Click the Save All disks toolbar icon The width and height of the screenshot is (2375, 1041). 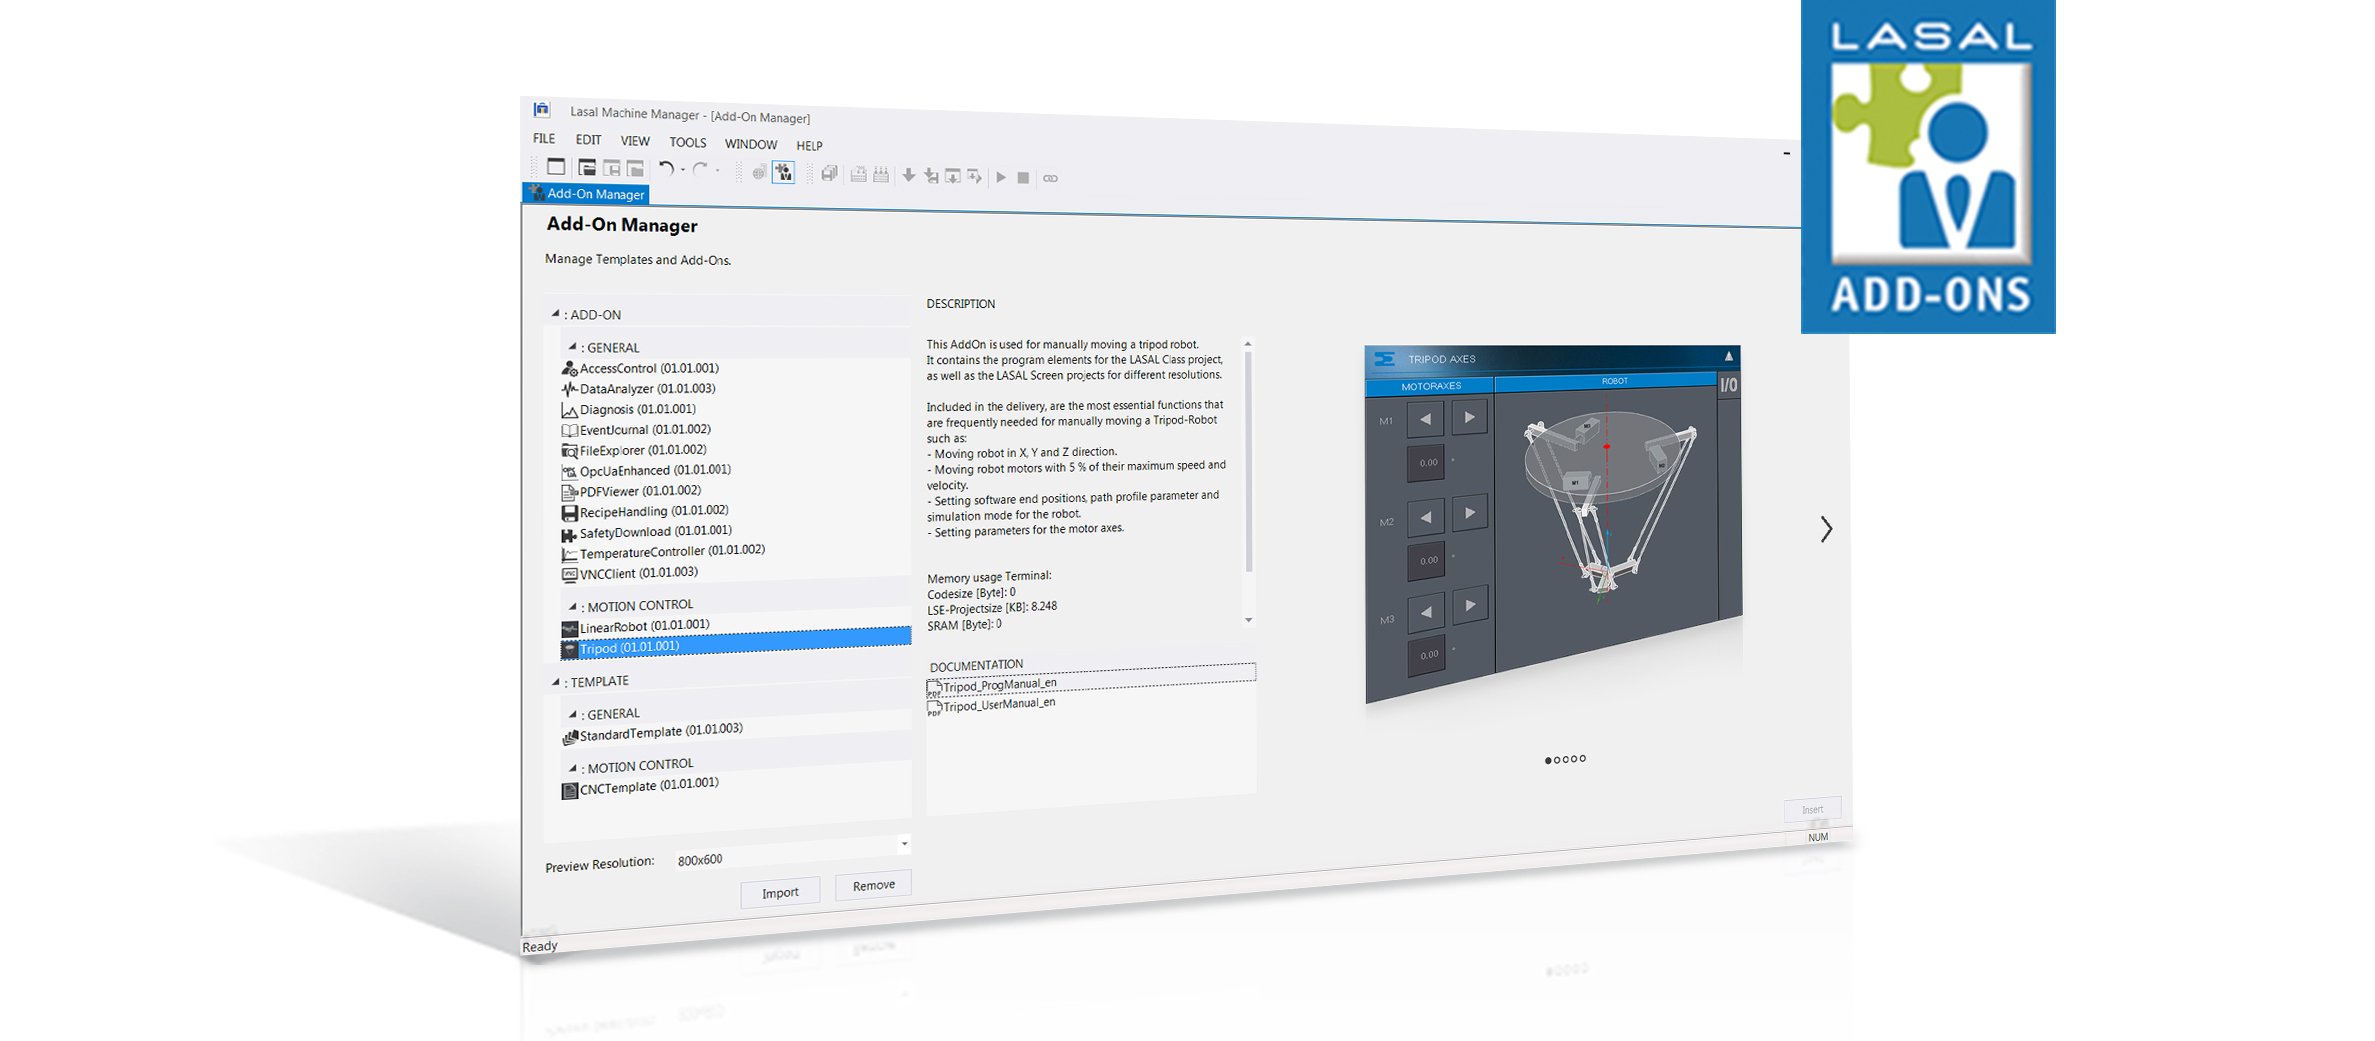coord(829,174)
